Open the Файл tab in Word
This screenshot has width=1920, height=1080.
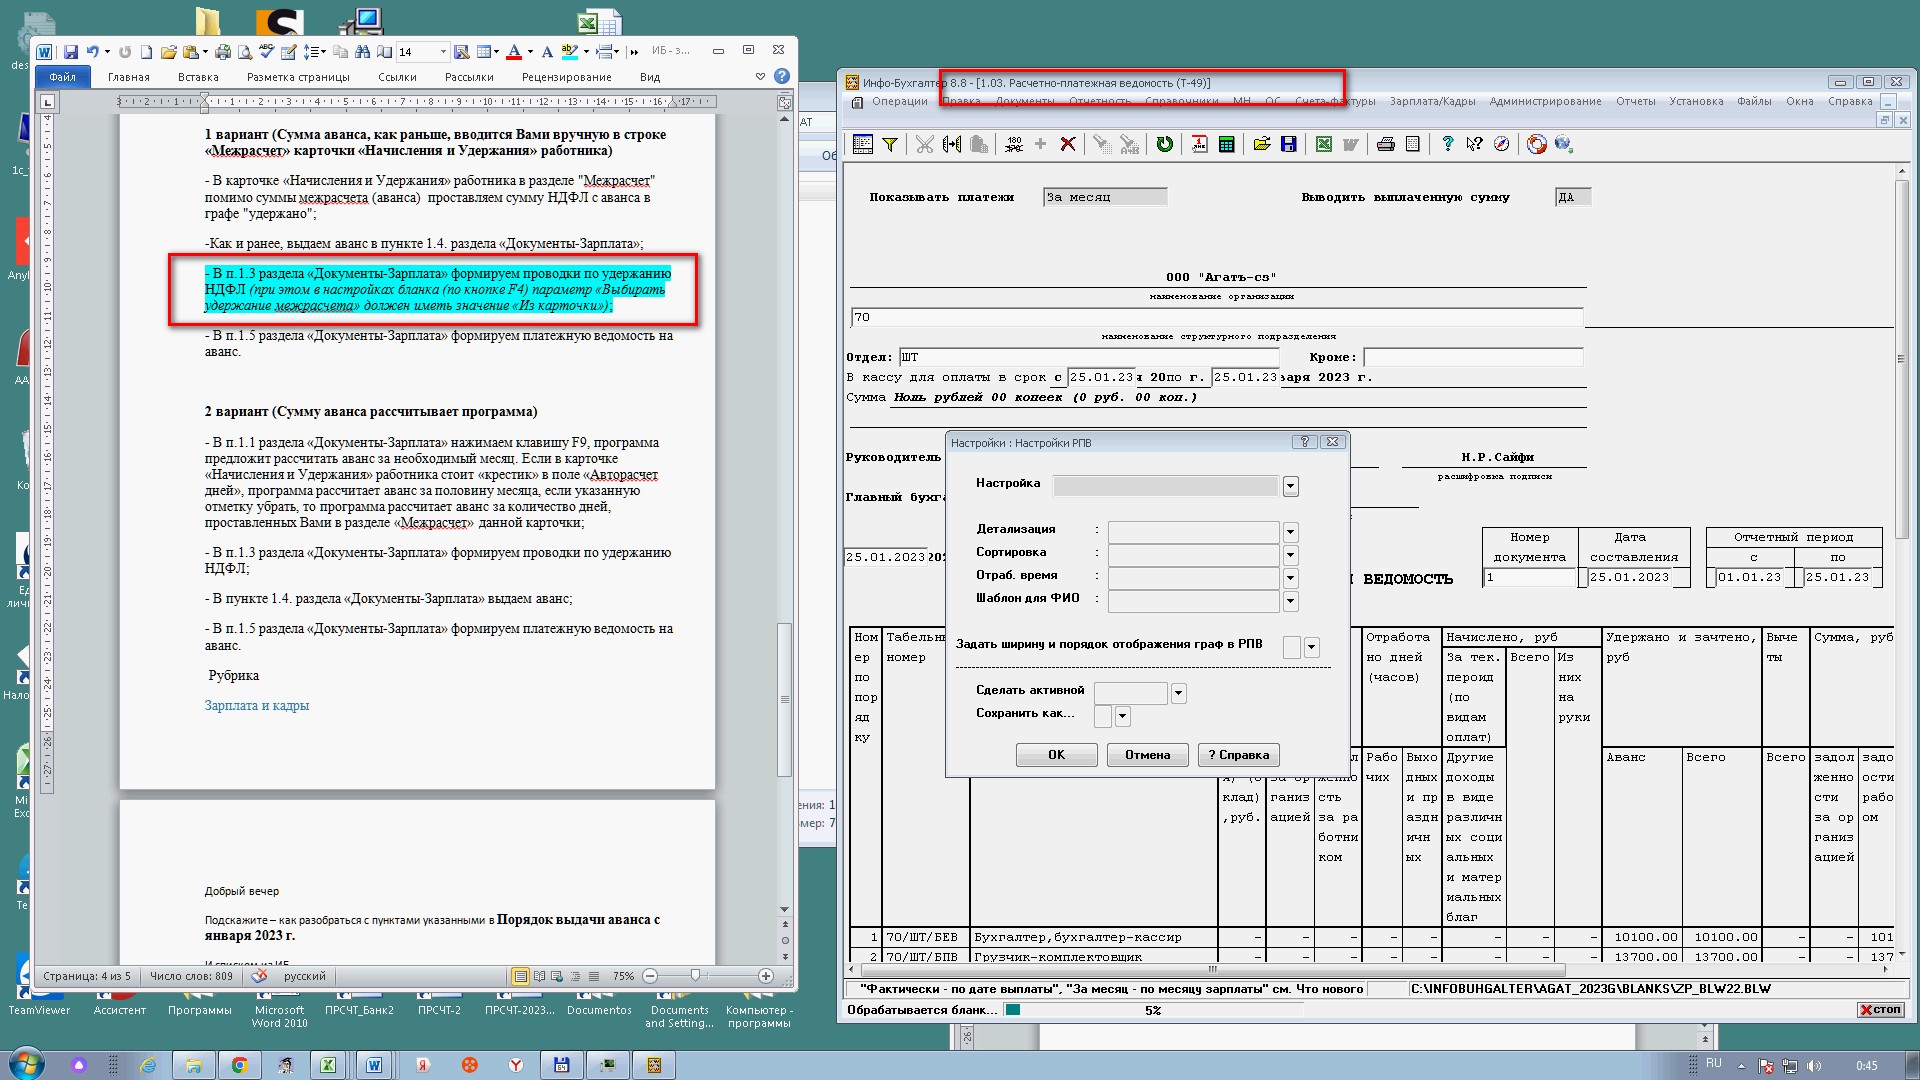[x=62, y=77]
